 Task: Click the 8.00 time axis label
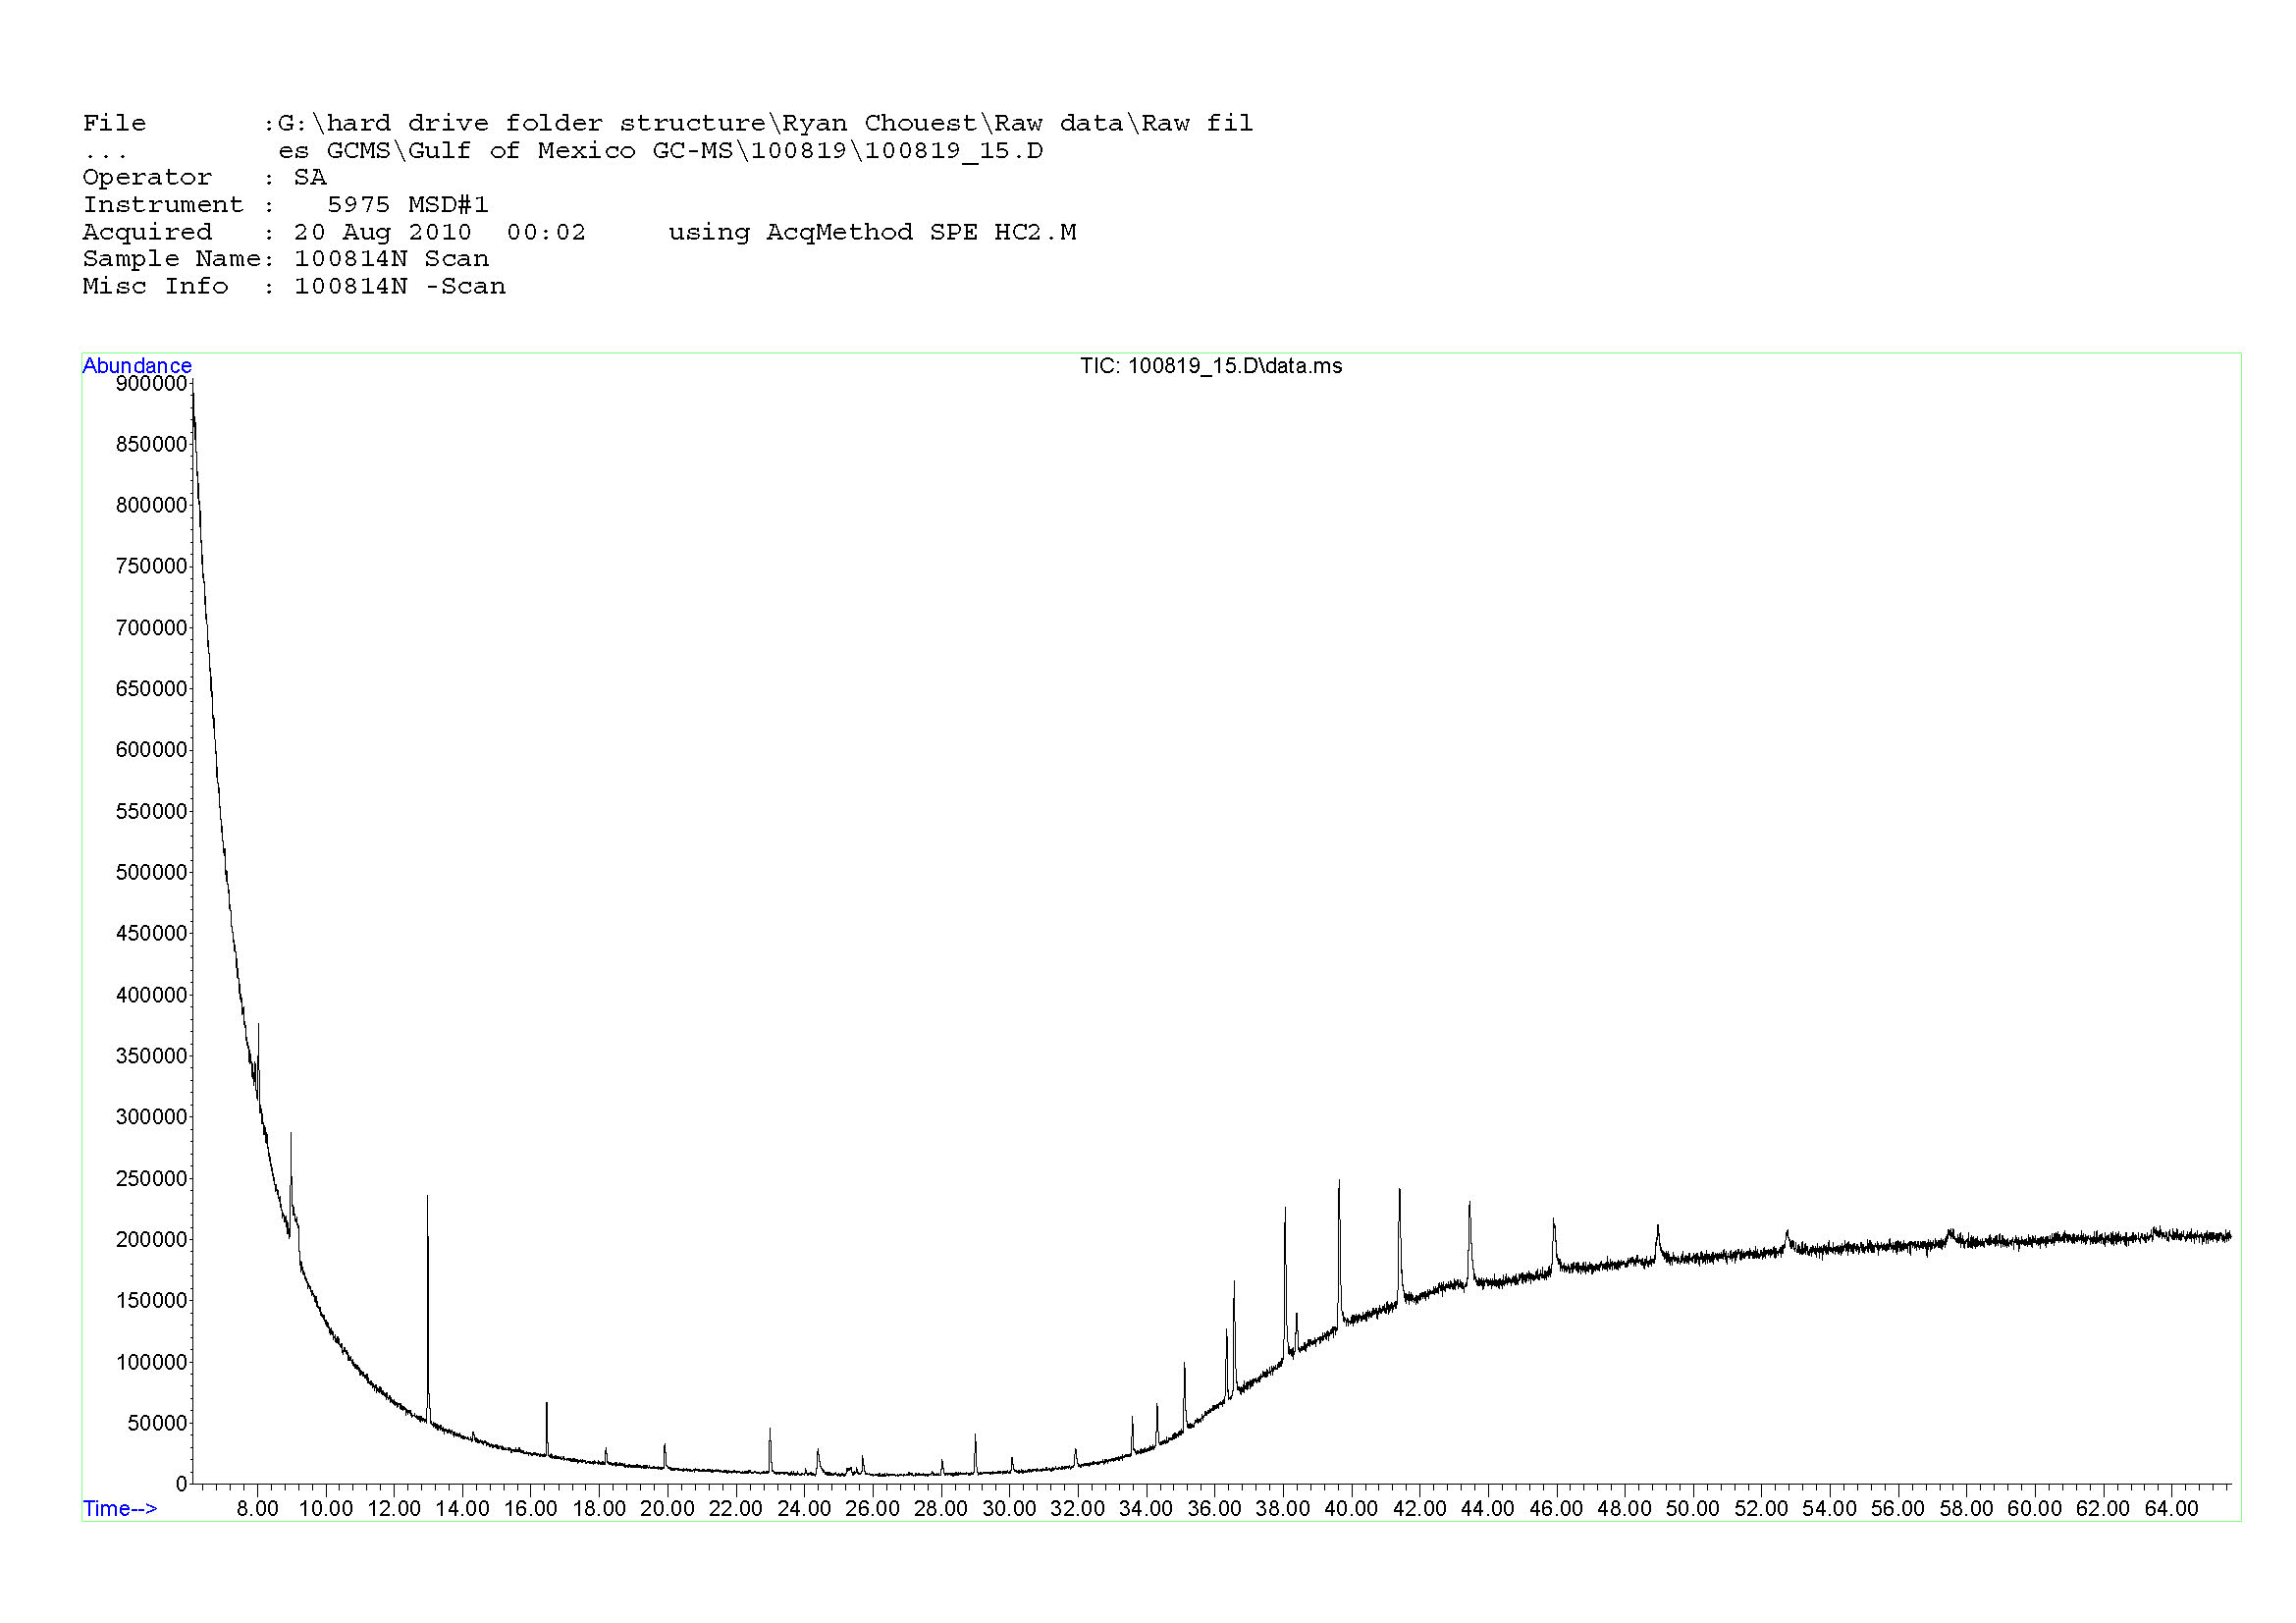click(257, 1508)
